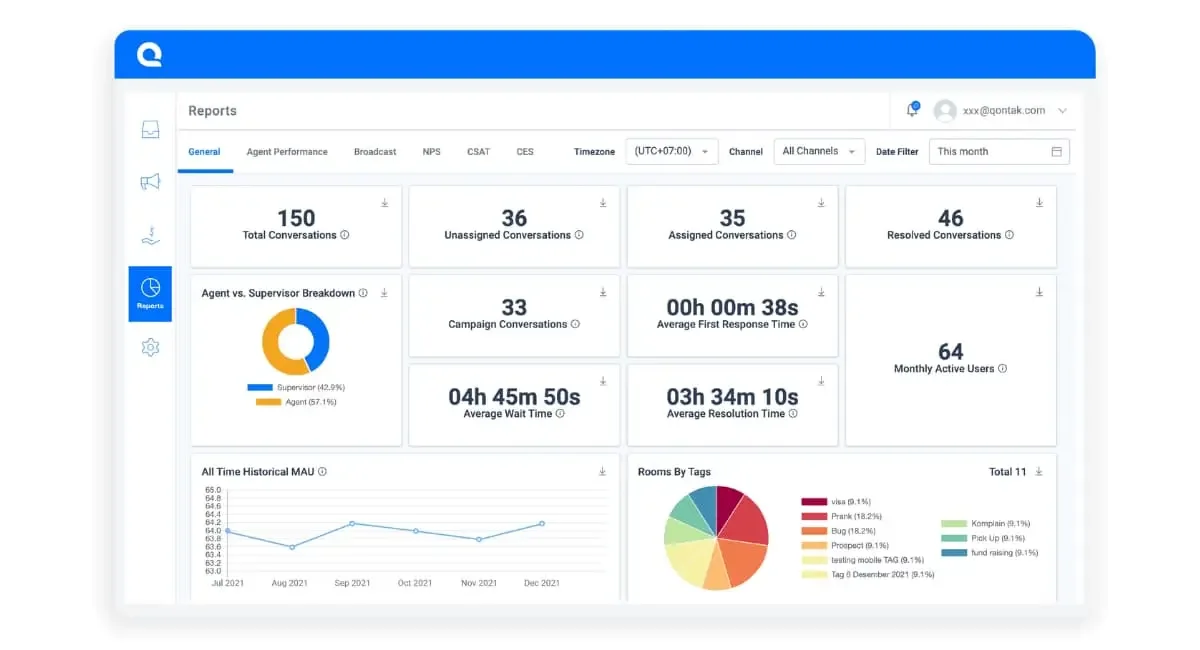Viewport: 1200px width, 650px height.
Task: Download the Rooms By Tags chart
Action: pos(1039,471)
